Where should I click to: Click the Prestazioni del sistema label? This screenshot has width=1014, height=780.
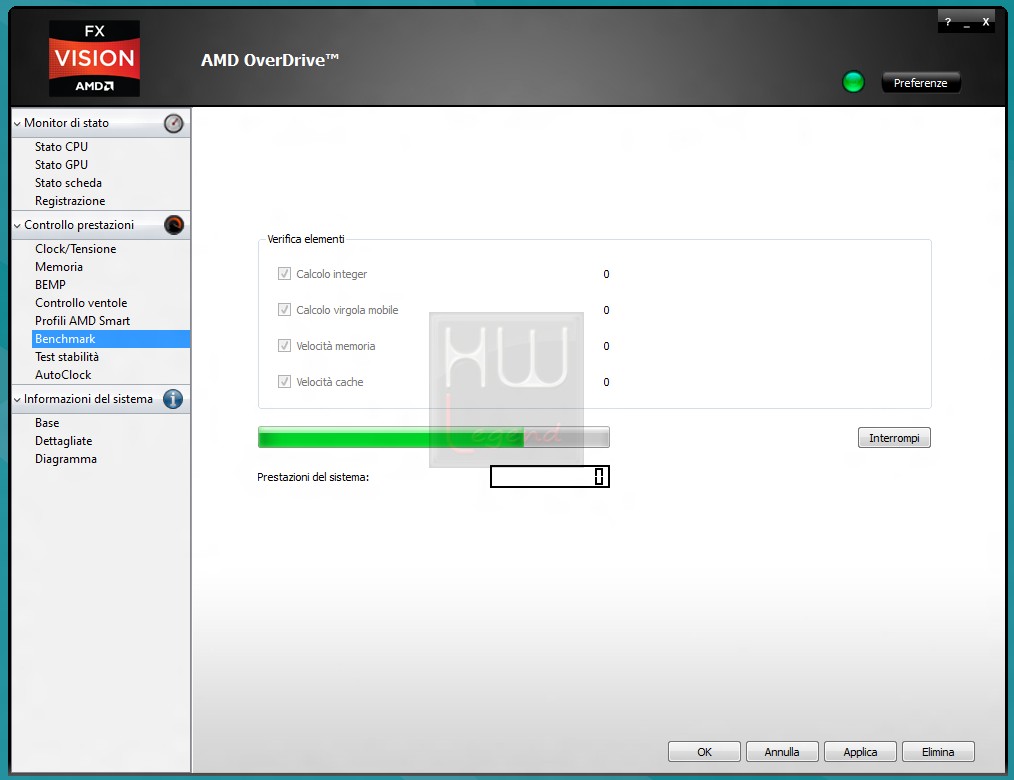point(313,477)
